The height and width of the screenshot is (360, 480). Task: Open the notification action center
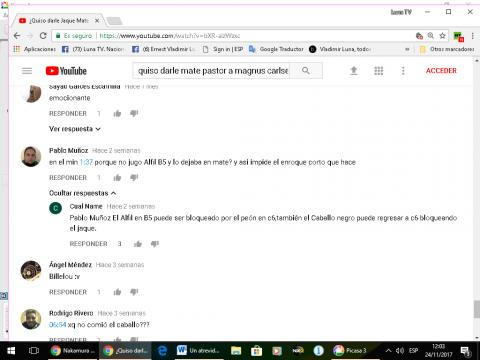tap(465, 351)
